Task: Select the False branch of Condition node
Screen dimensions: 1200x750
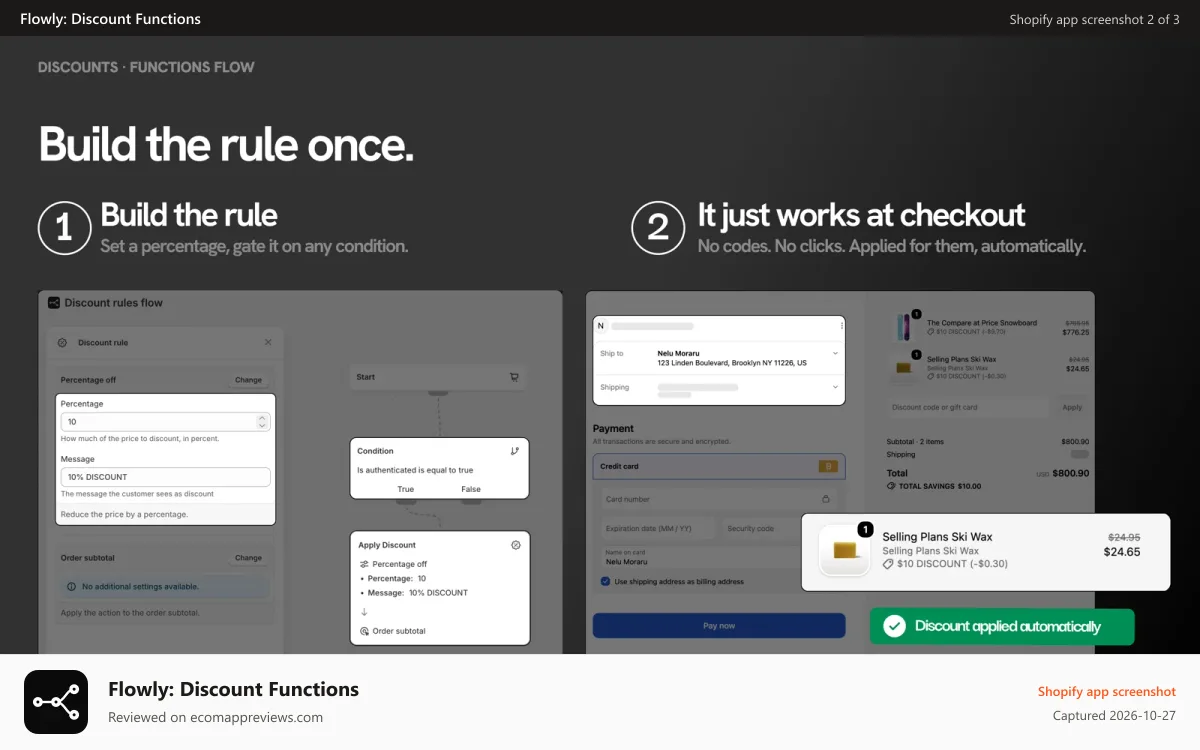Action: (471, 489)
